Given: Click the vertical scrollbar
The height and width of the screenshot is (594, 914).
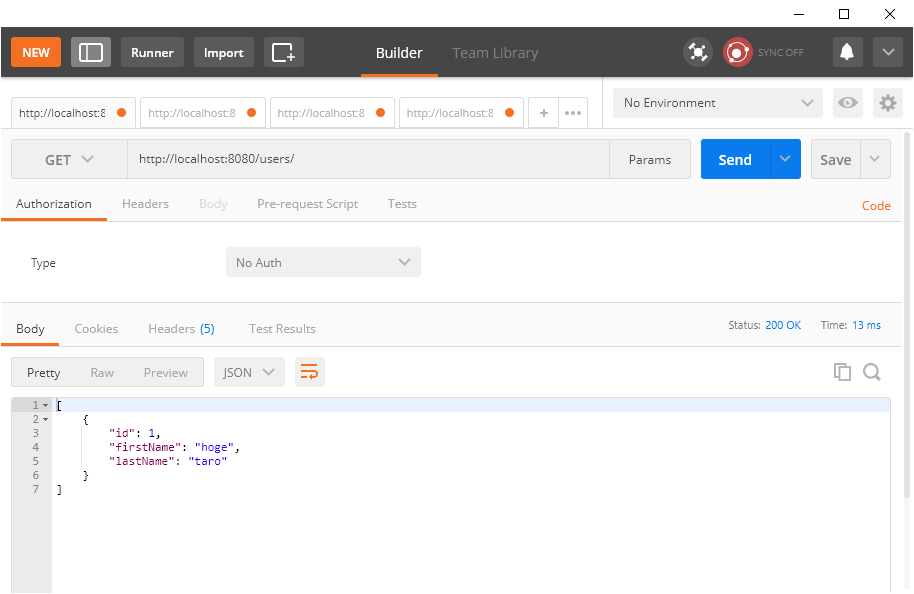Looking at the screenshot, I should tap(906, 315).
